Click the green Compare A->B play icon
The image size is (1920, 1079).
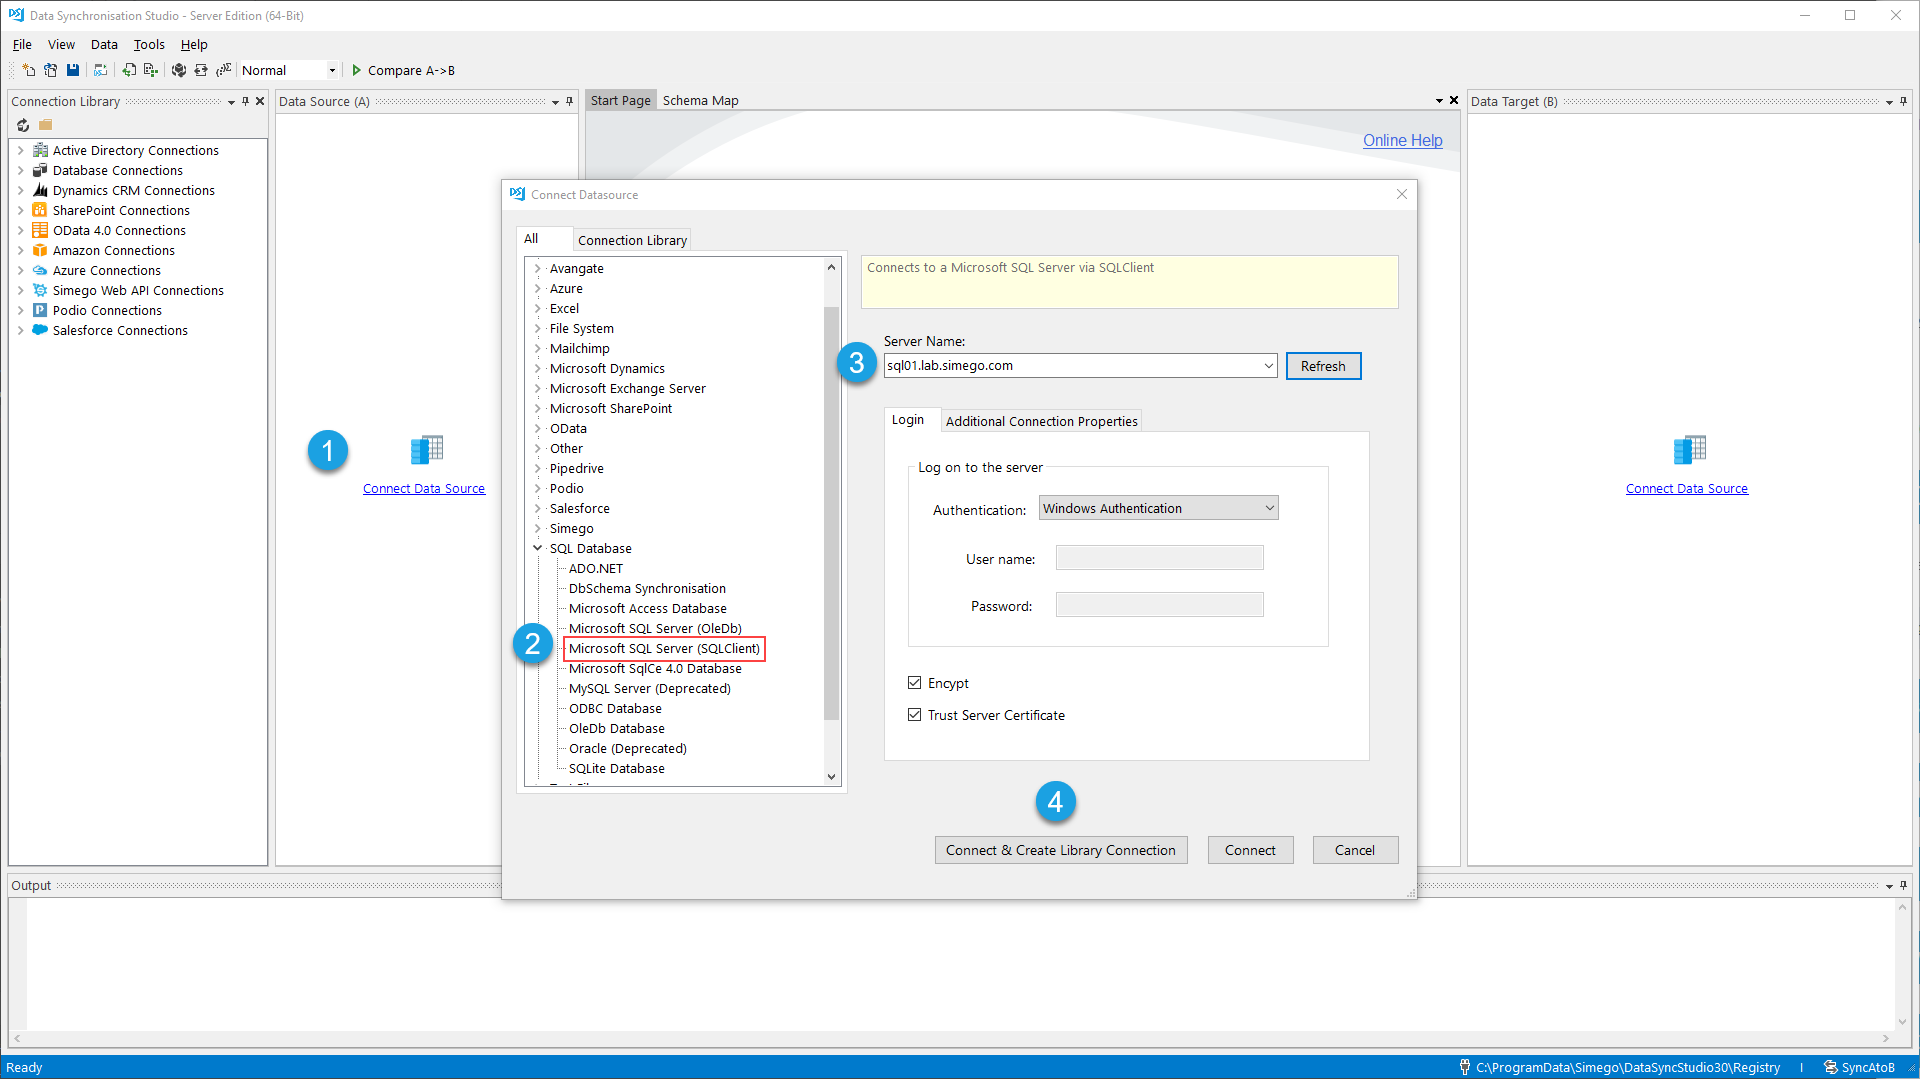(x=356, y=70)
